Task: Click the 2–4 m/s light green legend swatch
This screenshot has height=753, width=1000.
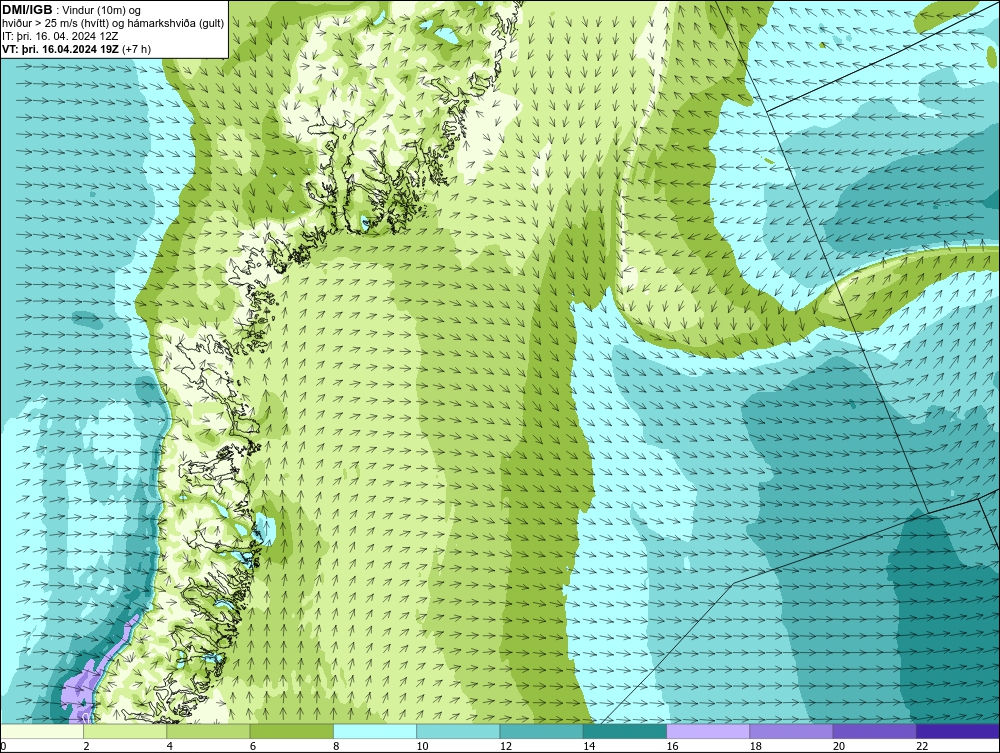Action: (125, 731)
